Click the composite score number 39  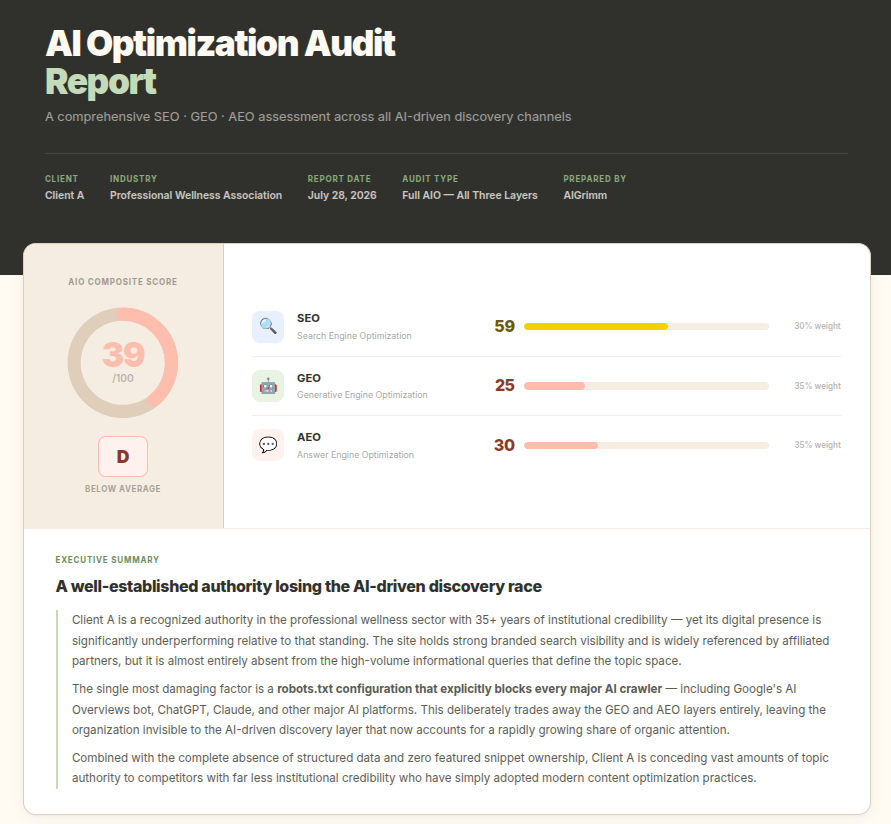click(x=123, y=355)
